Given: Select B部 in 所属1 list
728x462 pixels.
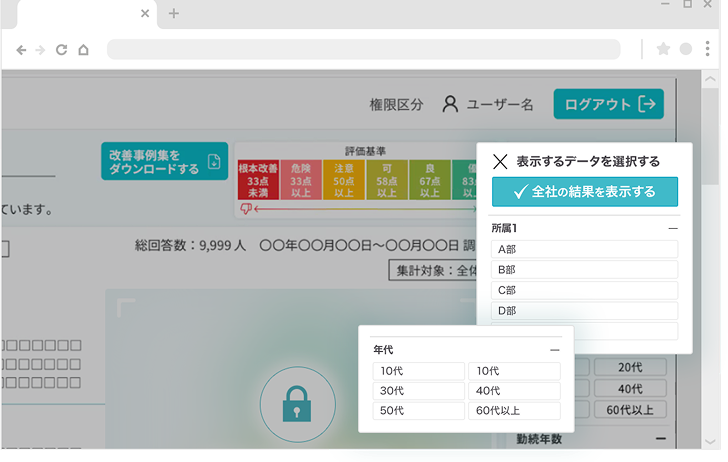Looking at the screenshot, I should tap(584, 270).
